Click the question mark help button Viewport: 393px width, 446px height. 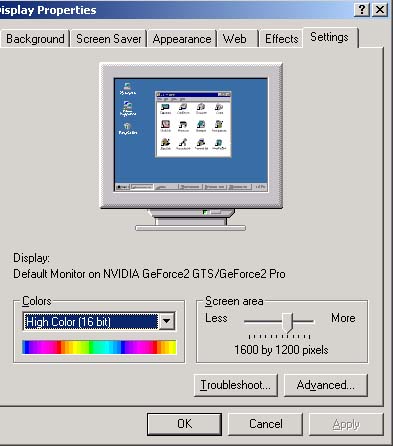click(362, 9)
